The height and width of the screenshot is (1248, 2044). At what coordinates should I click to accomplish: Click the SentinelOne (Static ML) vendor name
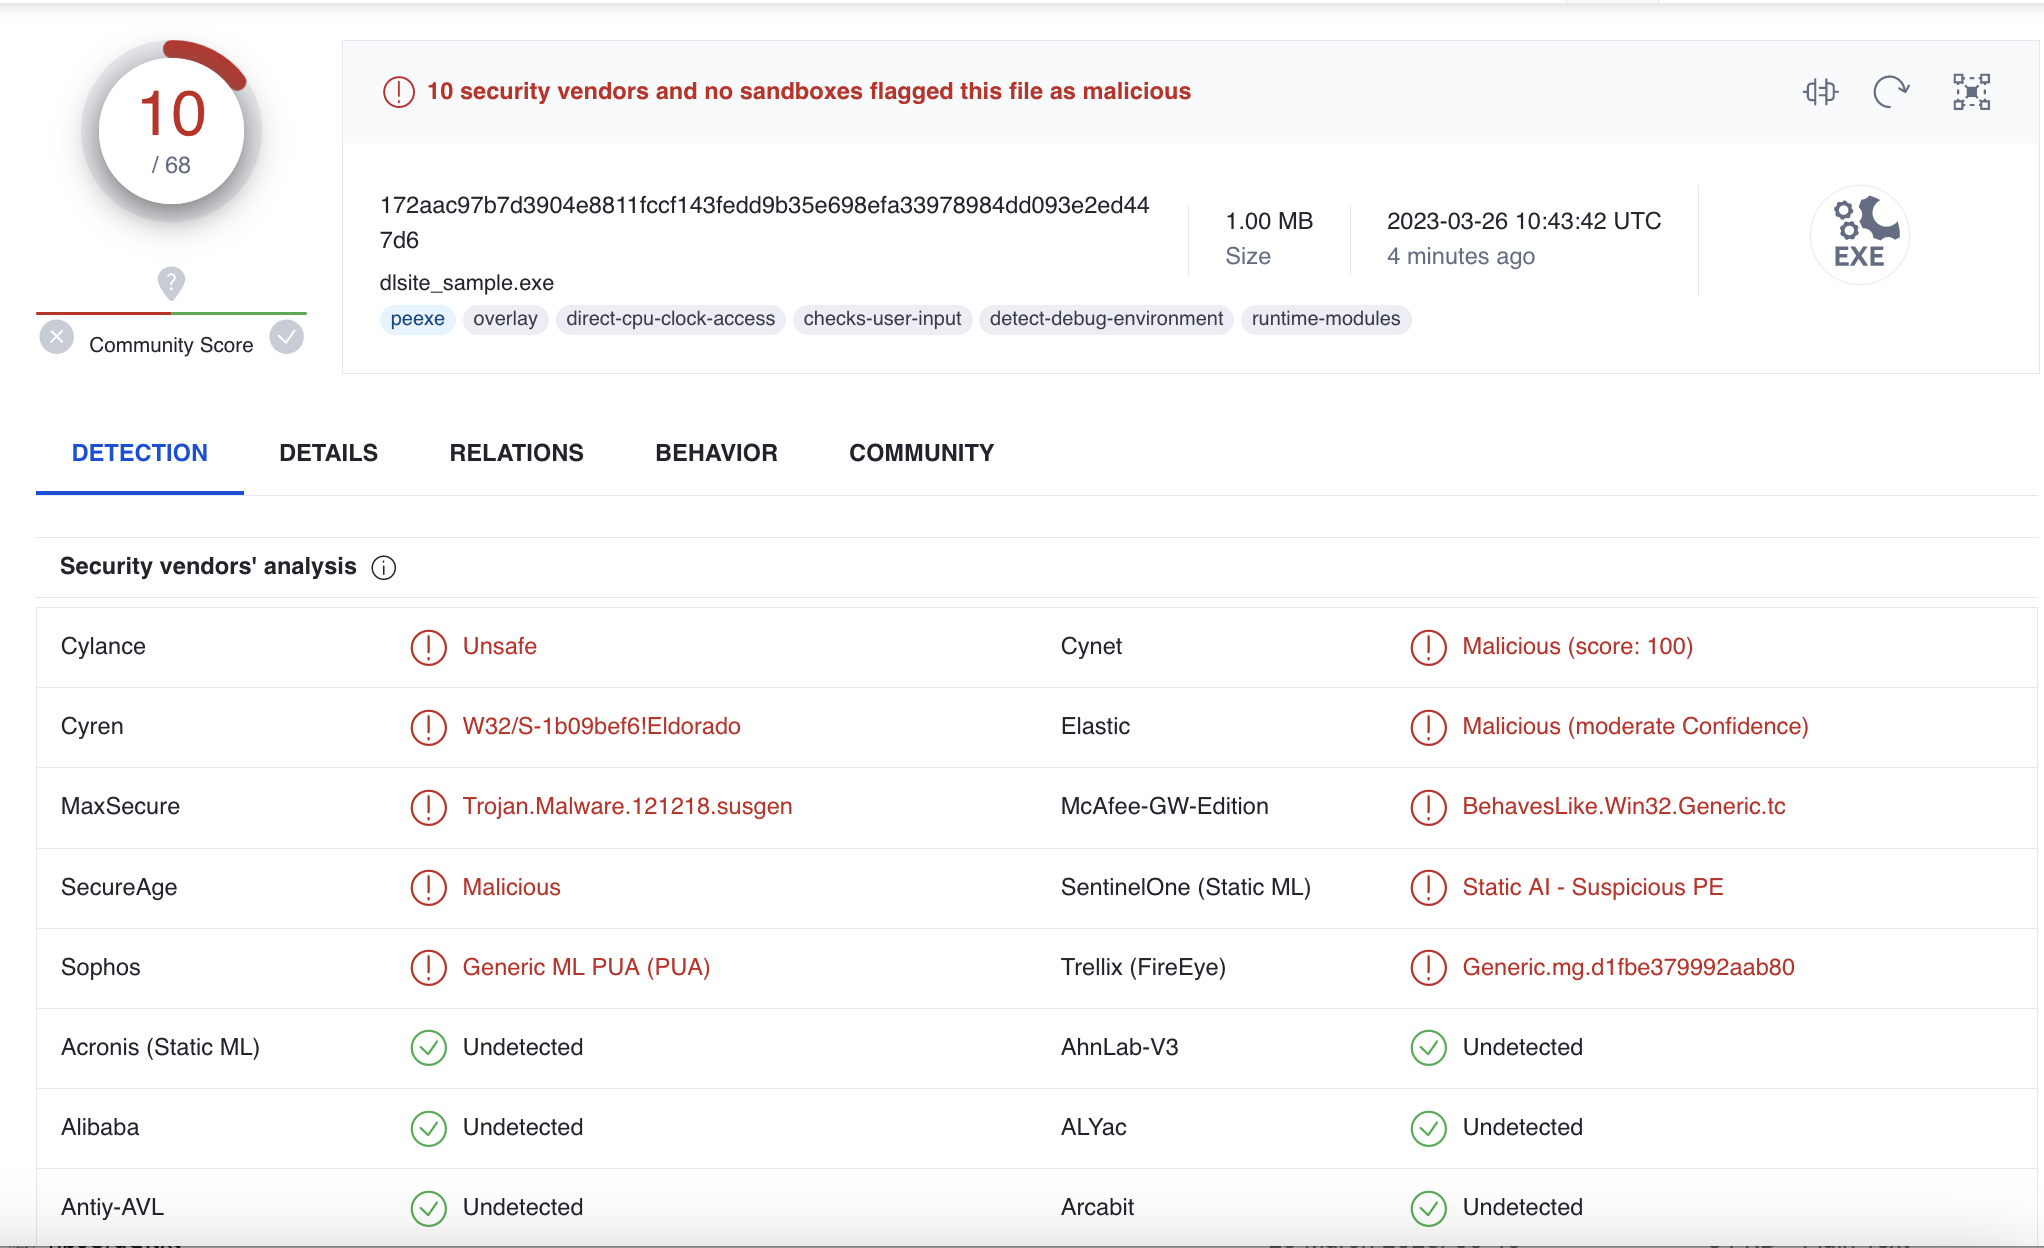[x=1185, y=887]
